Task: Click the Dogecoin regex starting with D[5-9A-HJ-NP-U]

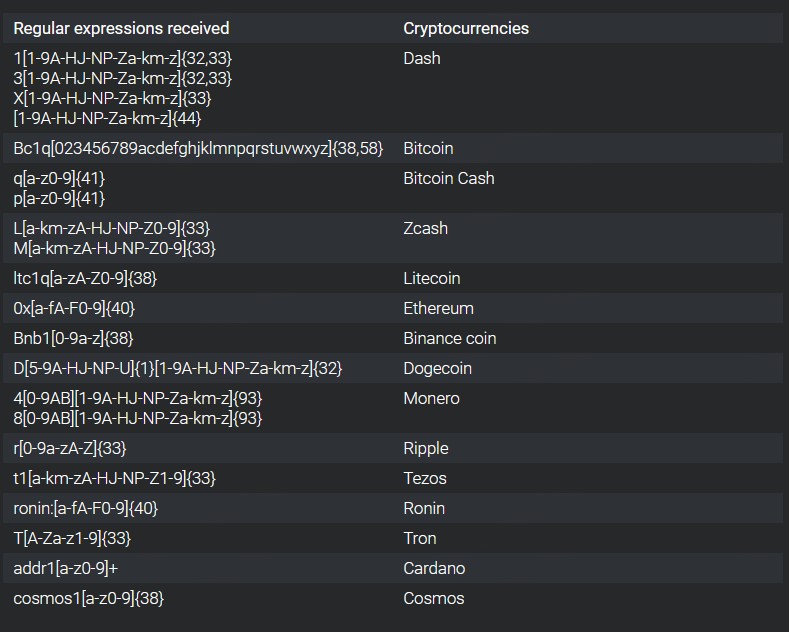Action: click(178, 368)
